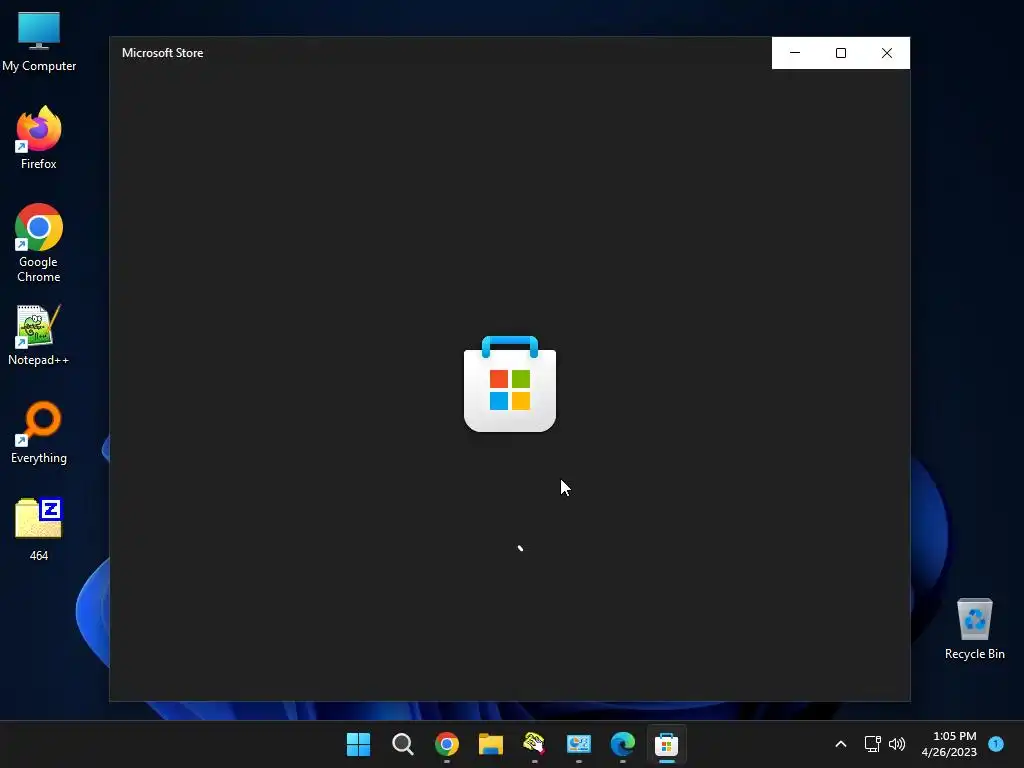Open taskbar Search magnifier

(402, 744)
